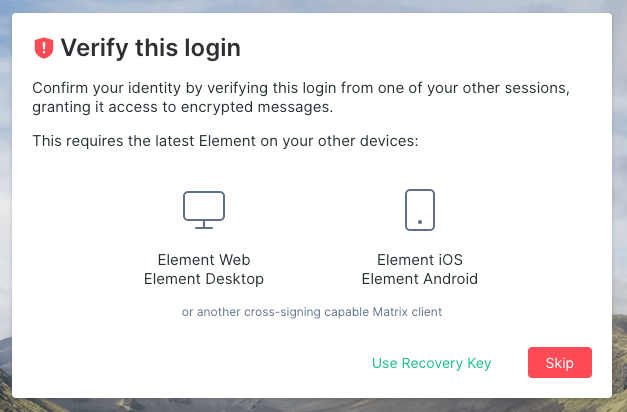This screenshot has height=412, width=627.
Task: Click the 'Verify this login' heading
Action: coord(151,47)
